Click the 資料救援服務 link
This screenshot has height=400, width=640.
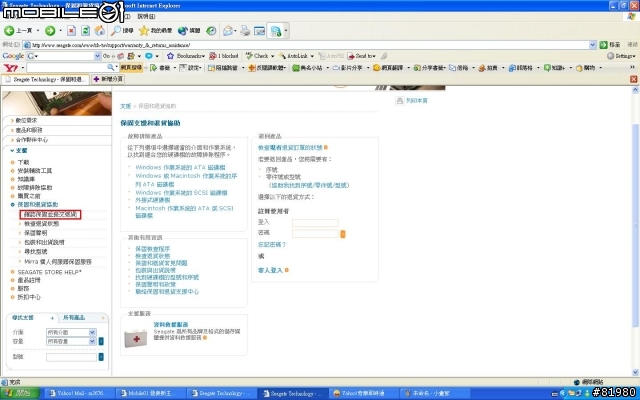pyautogui.click(x=171, y=324)
